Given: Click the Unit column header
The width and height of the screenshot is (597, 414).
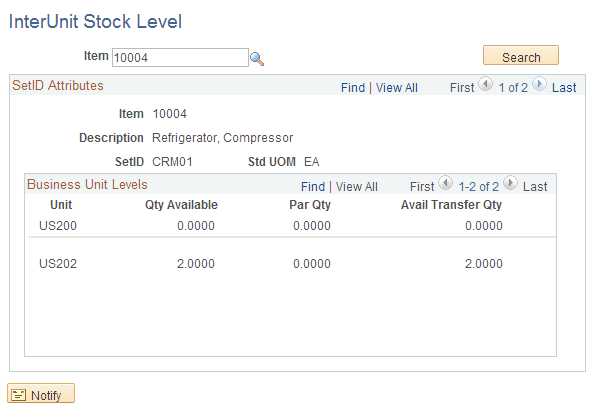Looking at the screenshot, I should tap(61, 205).
